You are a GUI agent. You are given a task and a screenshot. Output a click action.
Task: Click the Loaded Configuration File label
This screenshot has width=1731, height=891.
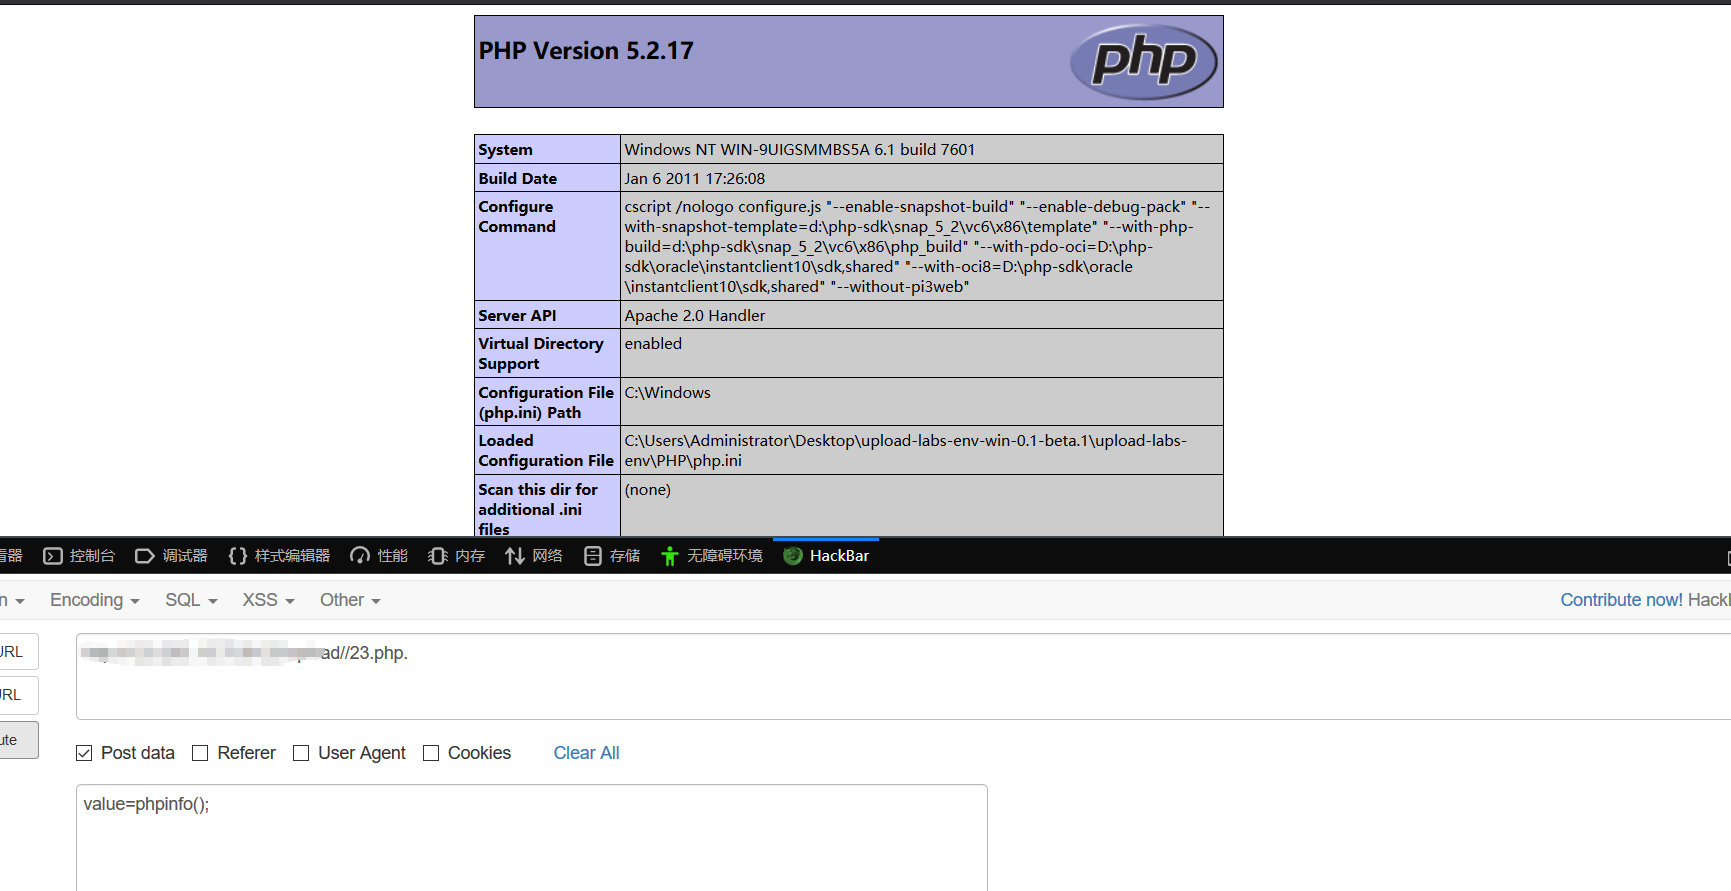546,451
